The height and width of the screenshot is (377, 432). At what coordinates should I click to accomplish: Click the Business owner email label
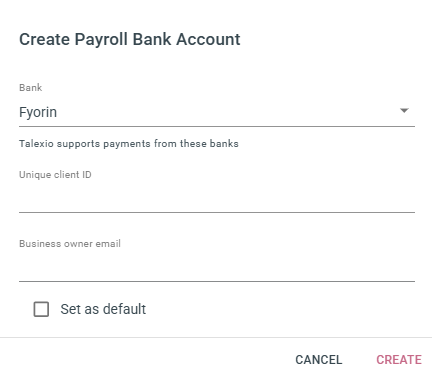click(x=70, y=244)
